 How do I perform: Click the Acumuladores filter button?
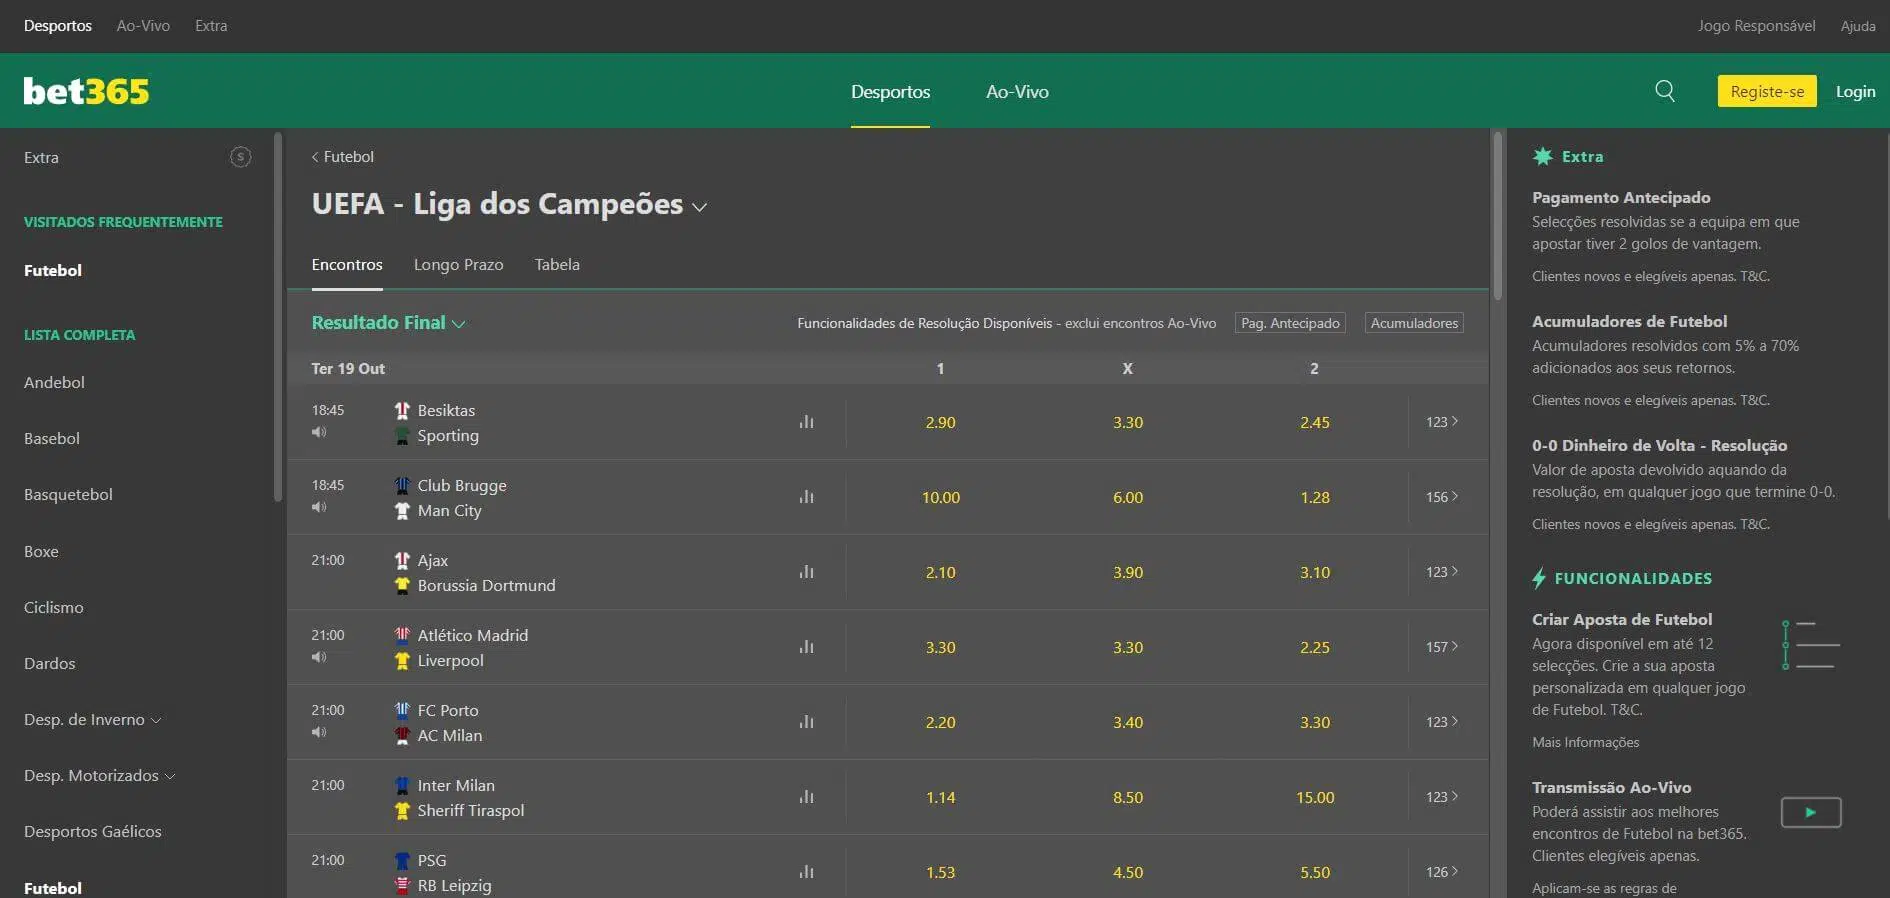1414,323
